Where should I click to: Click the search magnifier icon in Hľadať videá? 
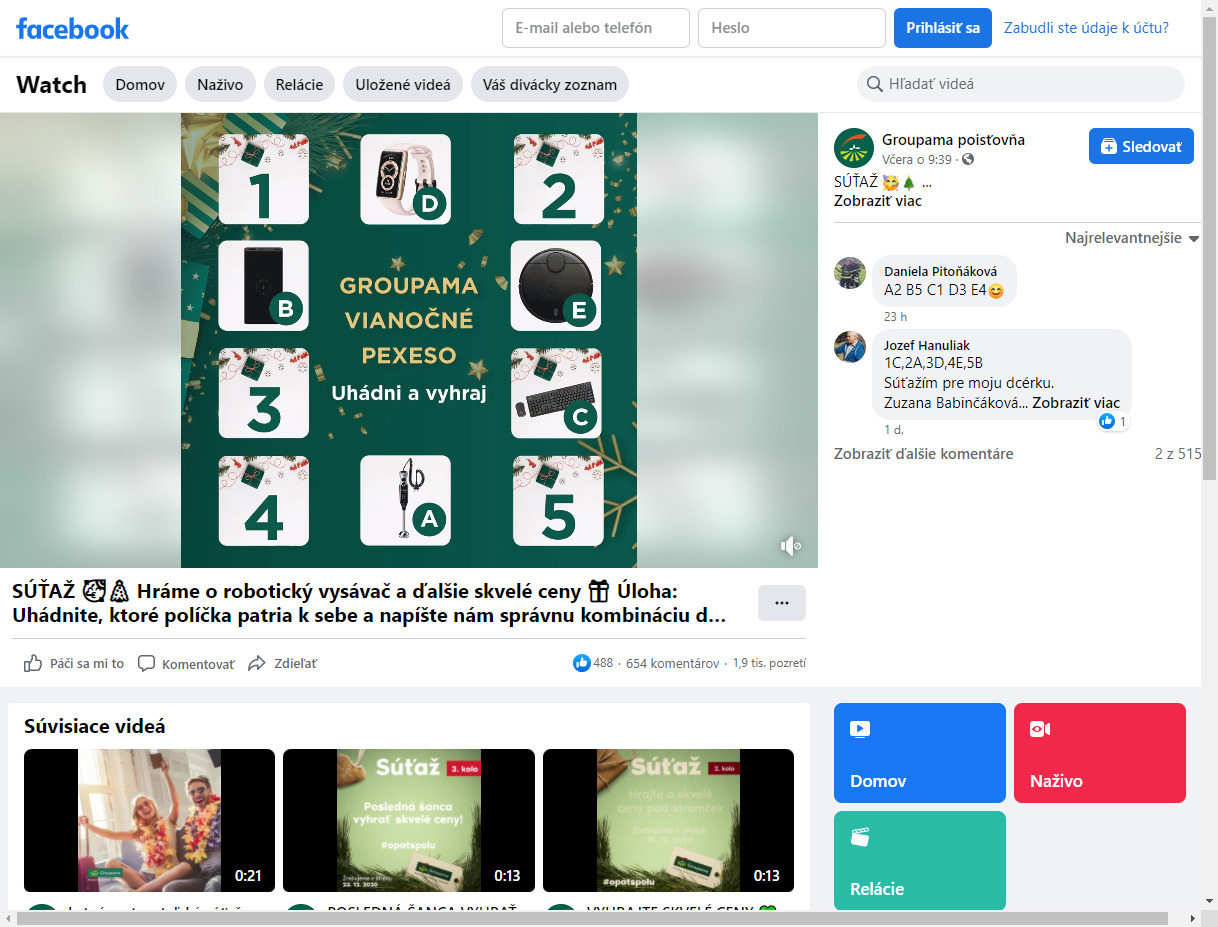click(x=875, y=84)
